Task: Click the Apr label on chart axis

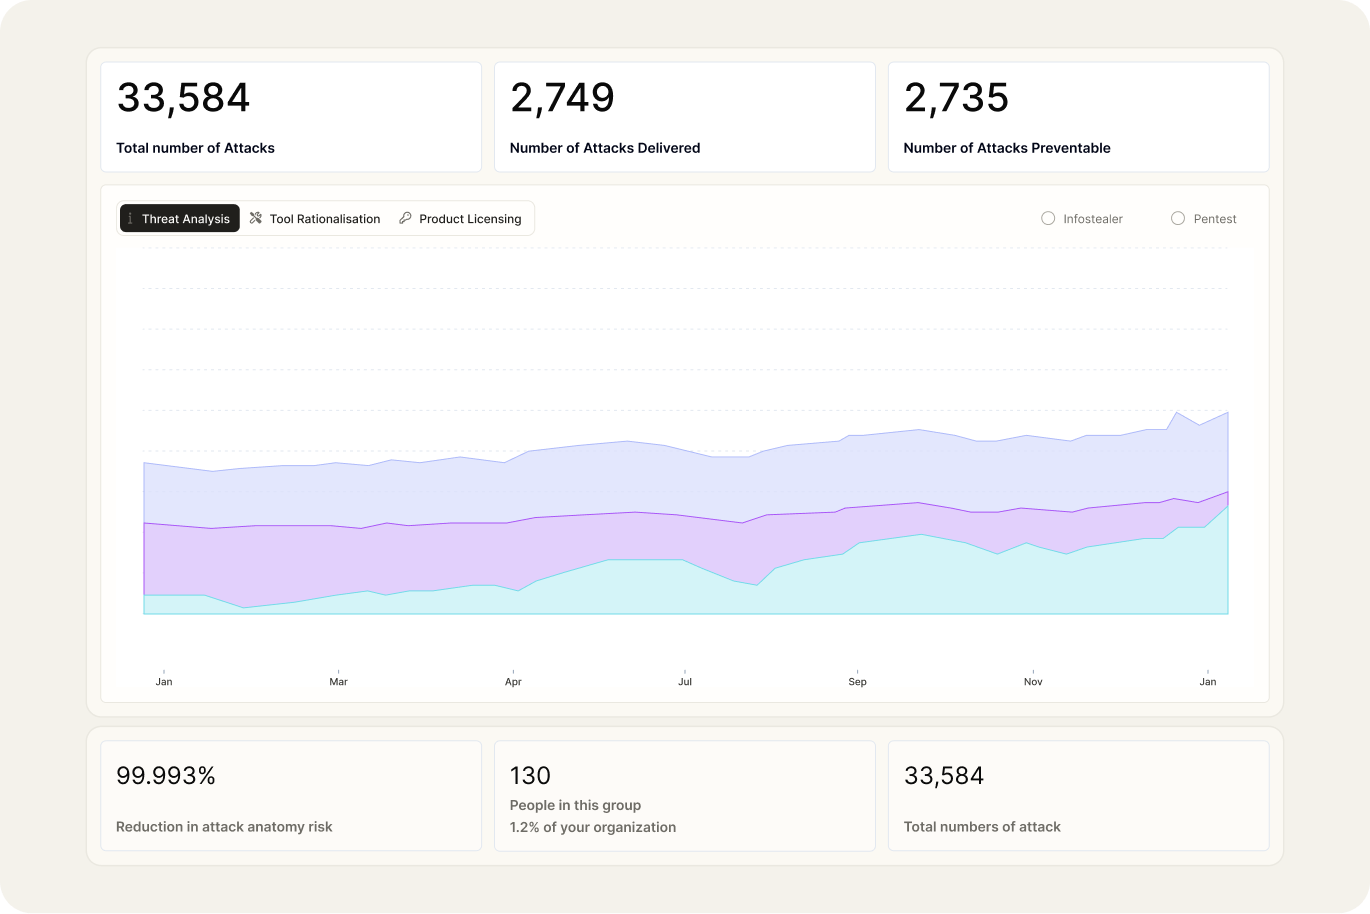Action: tap(513, 682)
